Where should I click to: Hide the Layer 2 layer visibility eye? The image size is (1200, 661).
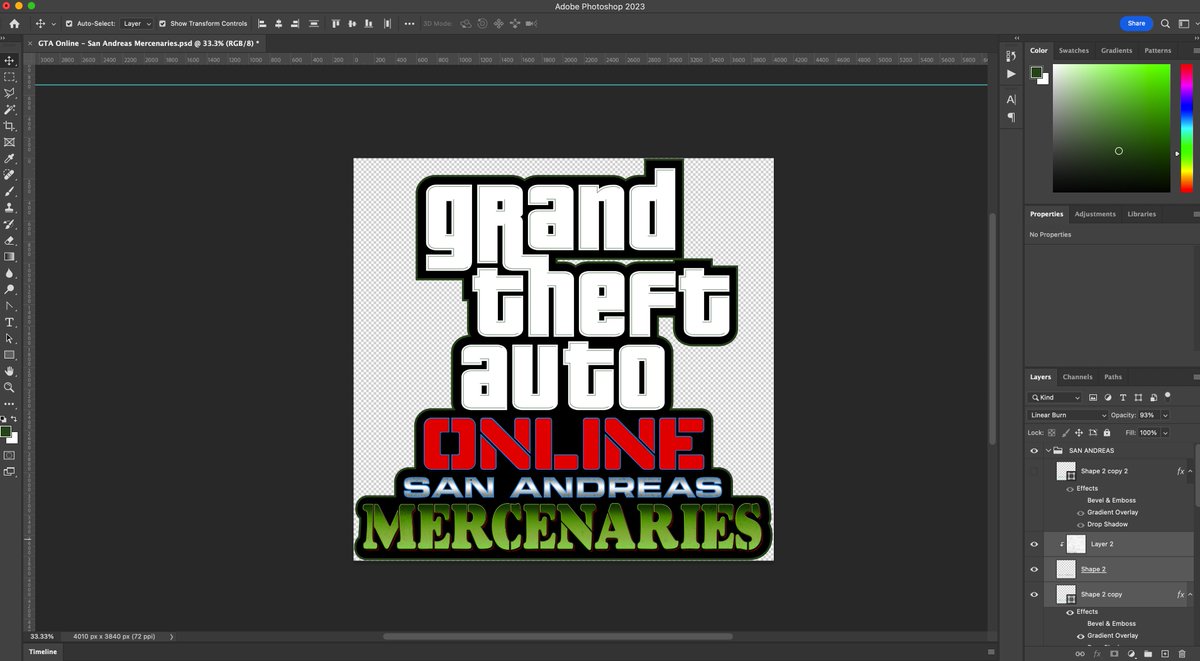point(1035,543)
